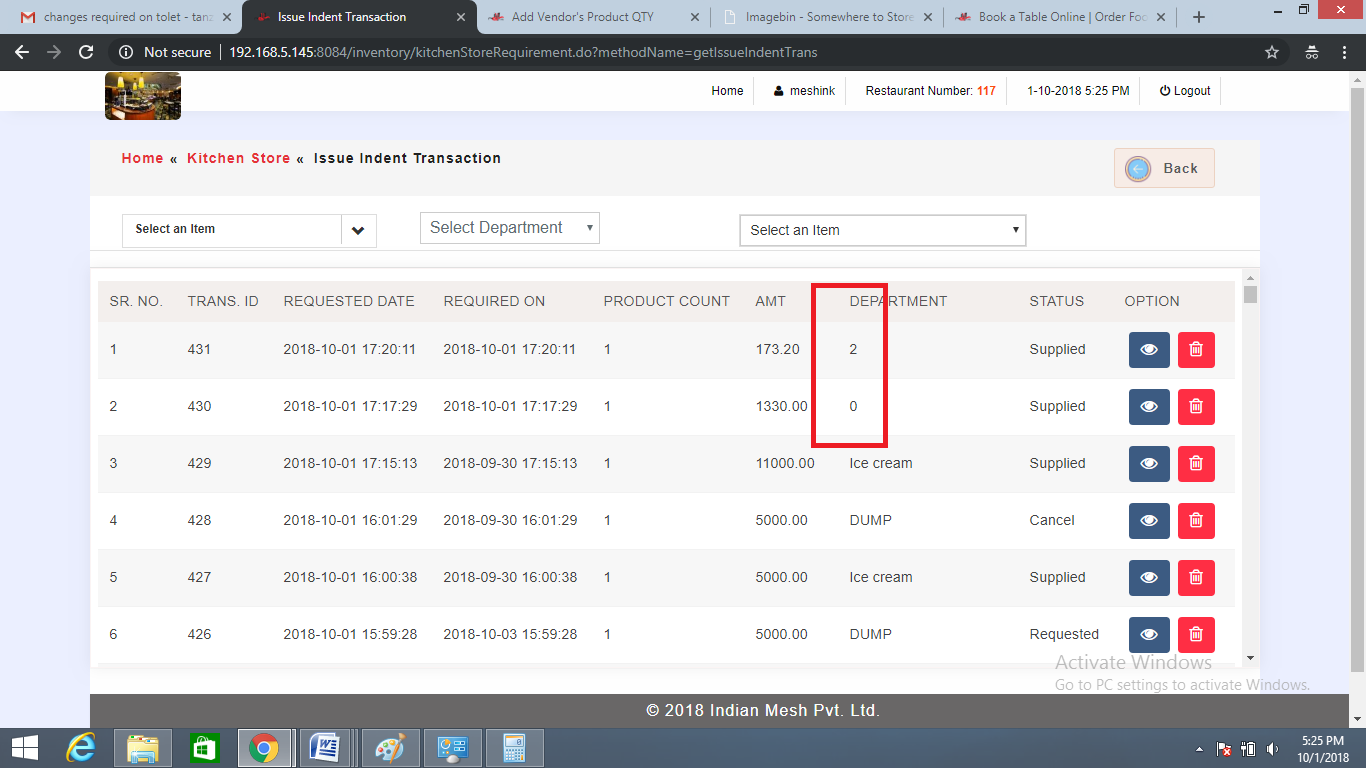The width and height of the screenshot is (1366, 768).
Task: Open the wide Select an Item dropdown
Action: pyautogui.click(x=883, y=230)
